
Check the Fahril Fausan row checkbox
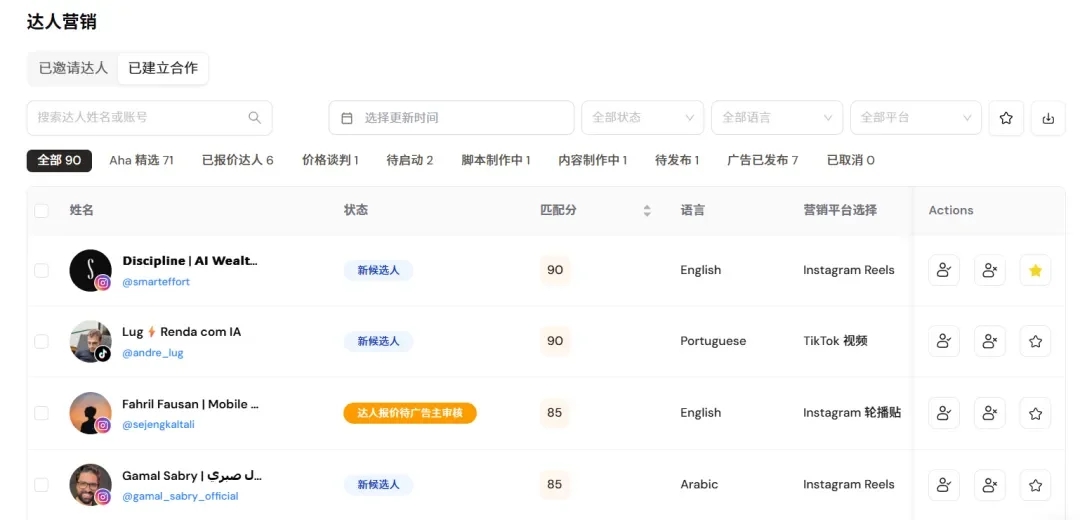(41, 413)
